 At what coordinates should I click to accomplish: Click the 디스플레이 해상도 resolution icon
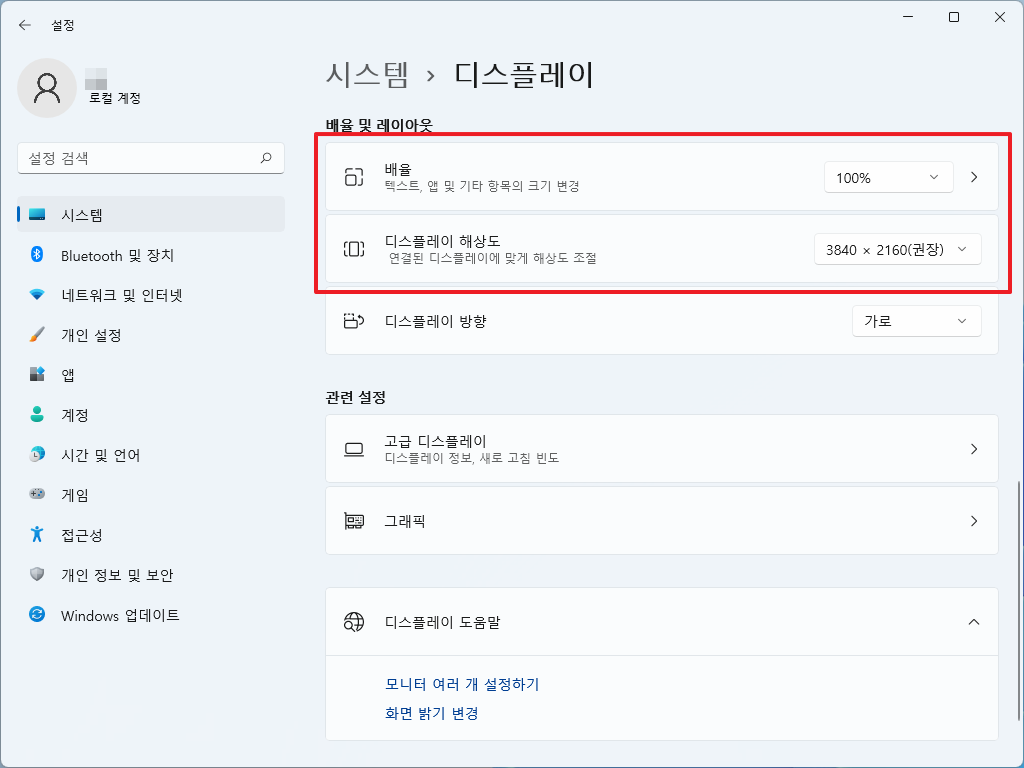(x=354, y=249)
